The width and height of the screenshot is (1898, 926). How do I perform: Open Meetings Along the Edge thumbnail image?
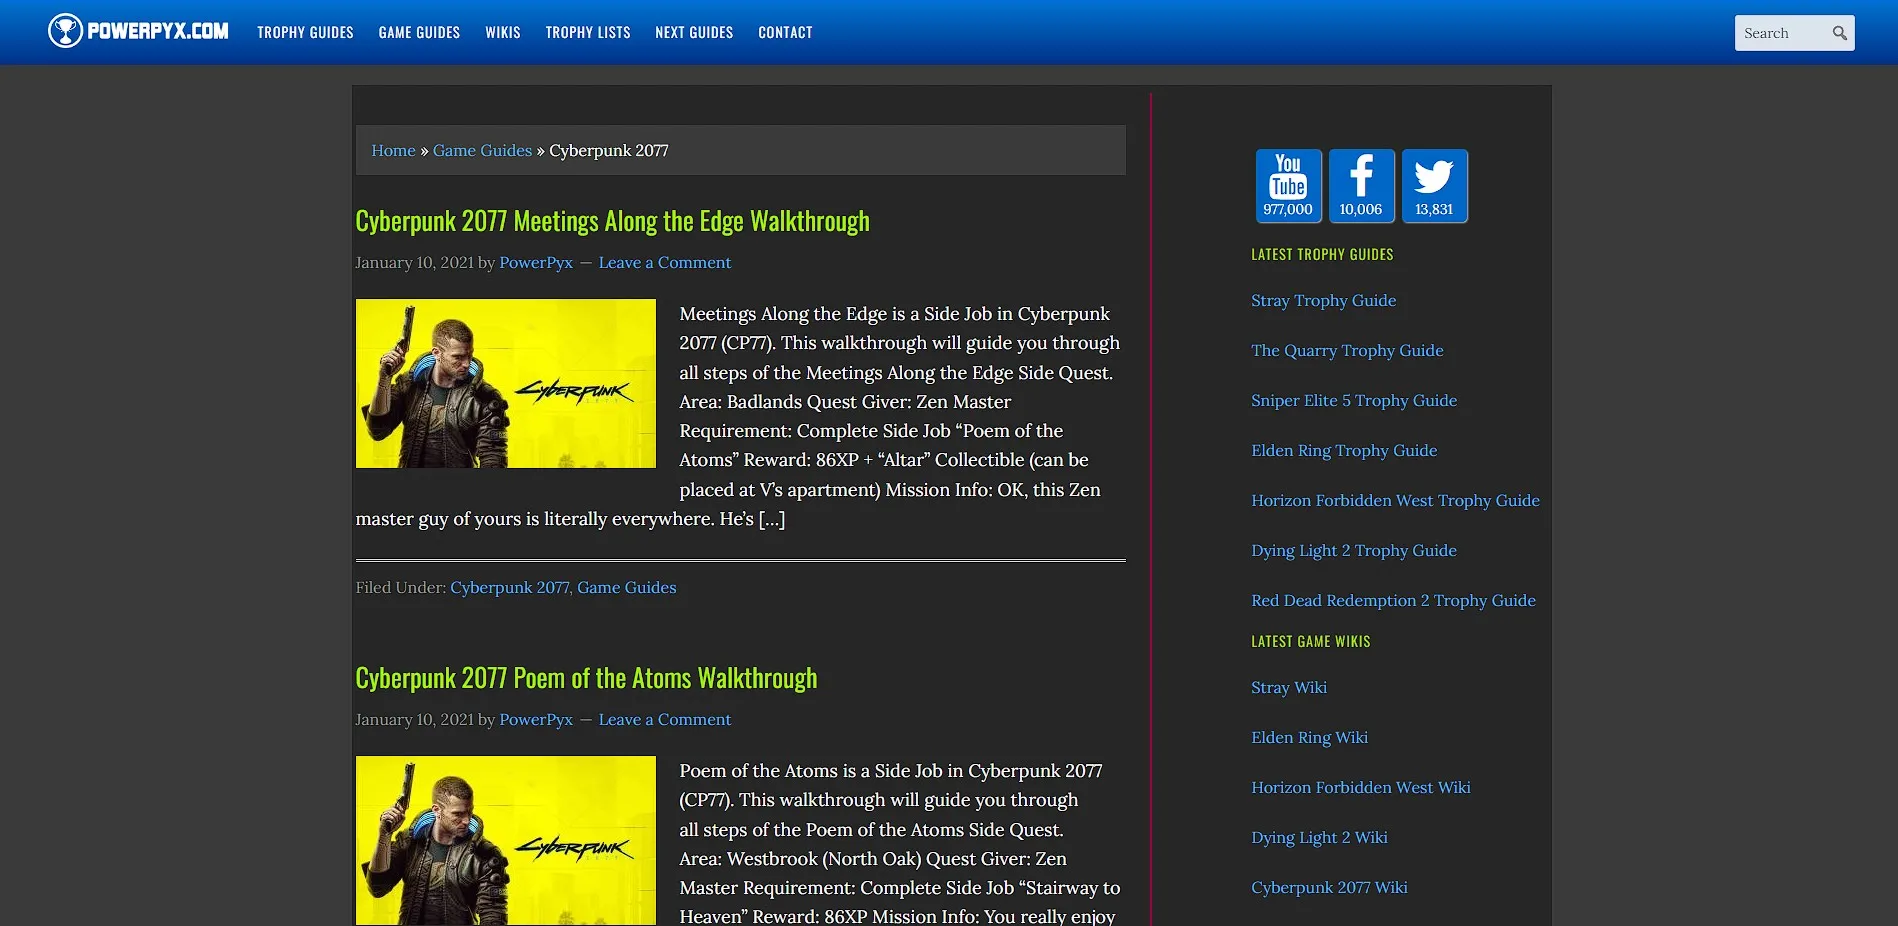(506, 383)
